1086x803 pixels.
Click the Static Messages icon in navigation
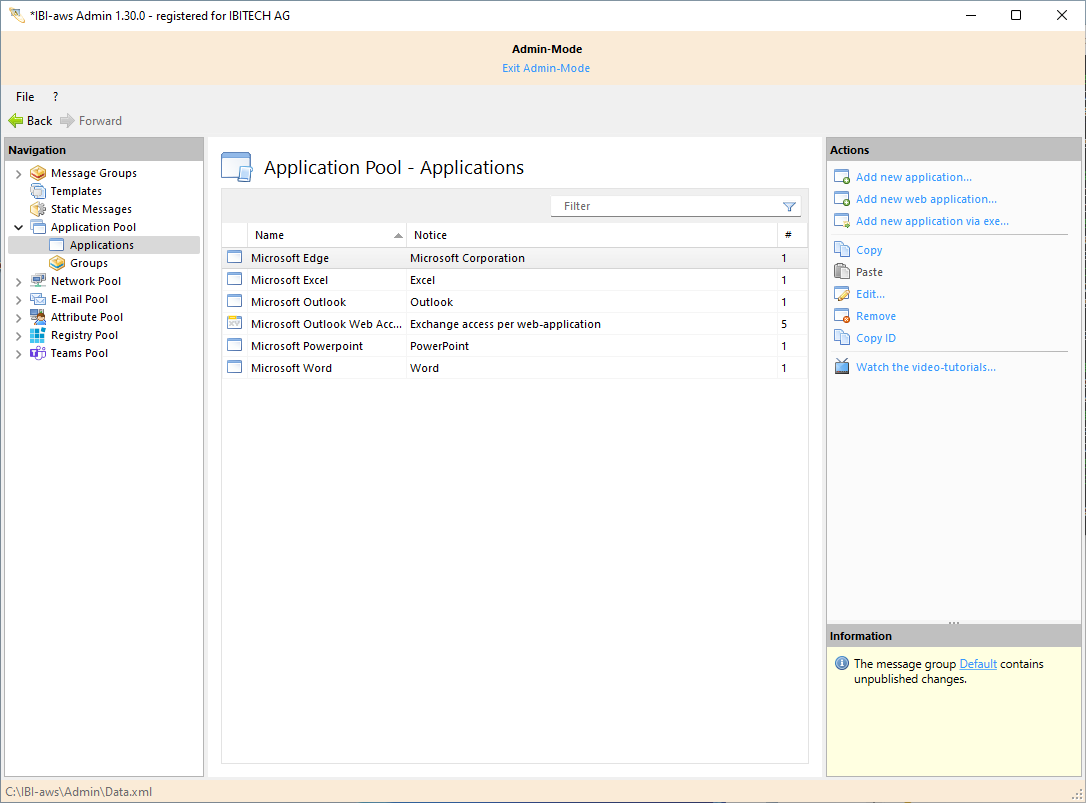pos(38,209)
